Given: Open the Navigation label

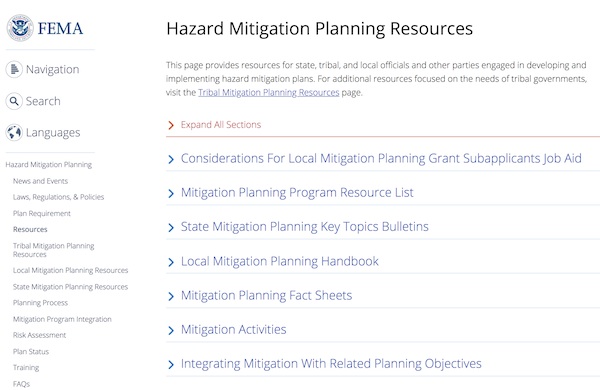Looking at the screenshot, I should (x=52, y=69).
